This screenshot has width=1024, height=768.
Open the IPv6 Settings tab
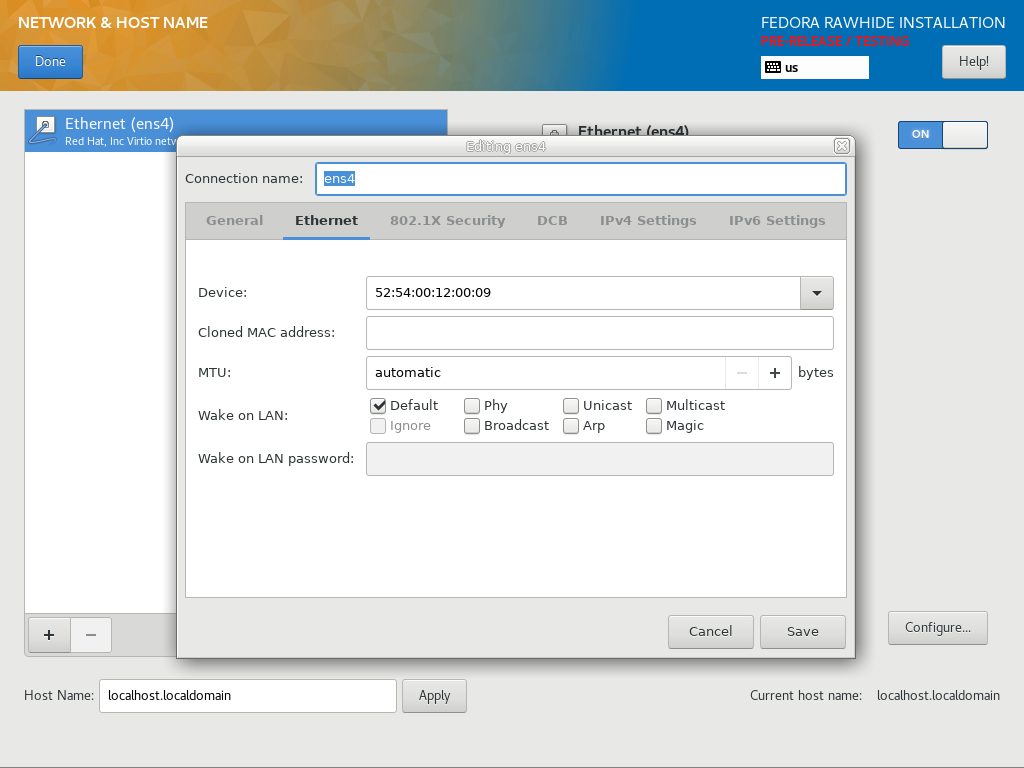pos(777,221)
